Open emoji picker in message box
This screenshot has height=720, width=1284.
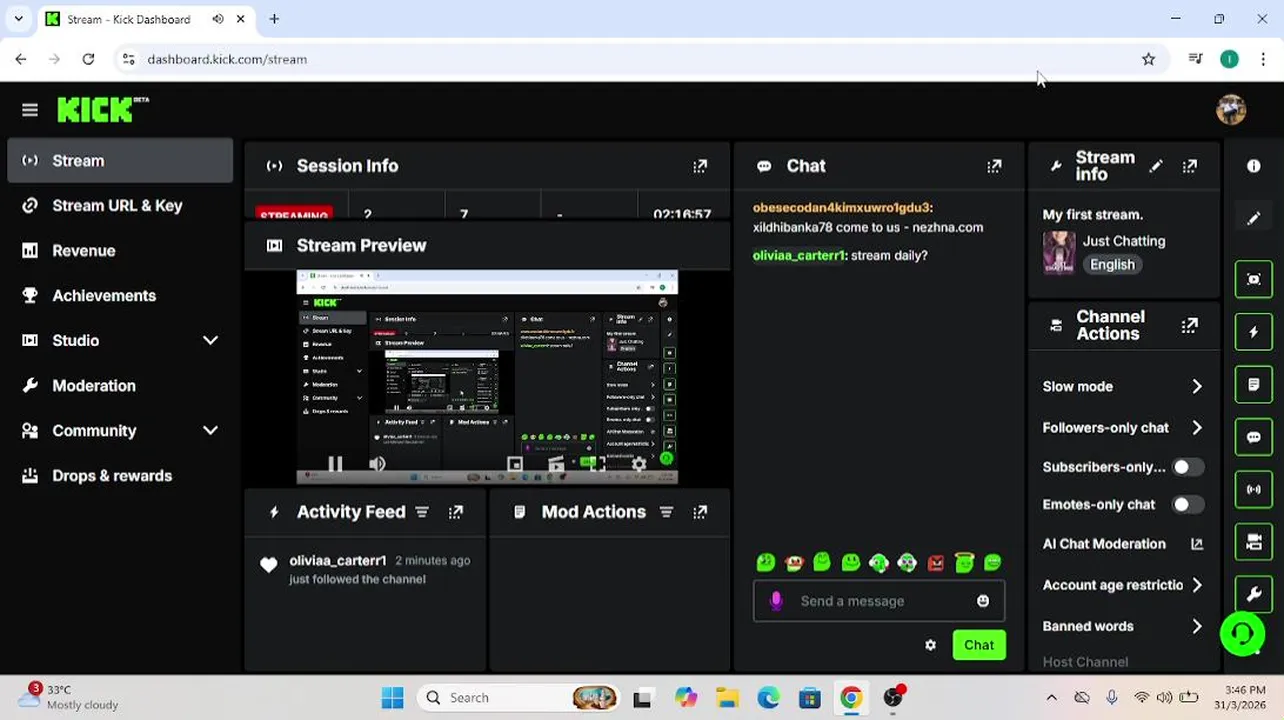click(983, 601)
